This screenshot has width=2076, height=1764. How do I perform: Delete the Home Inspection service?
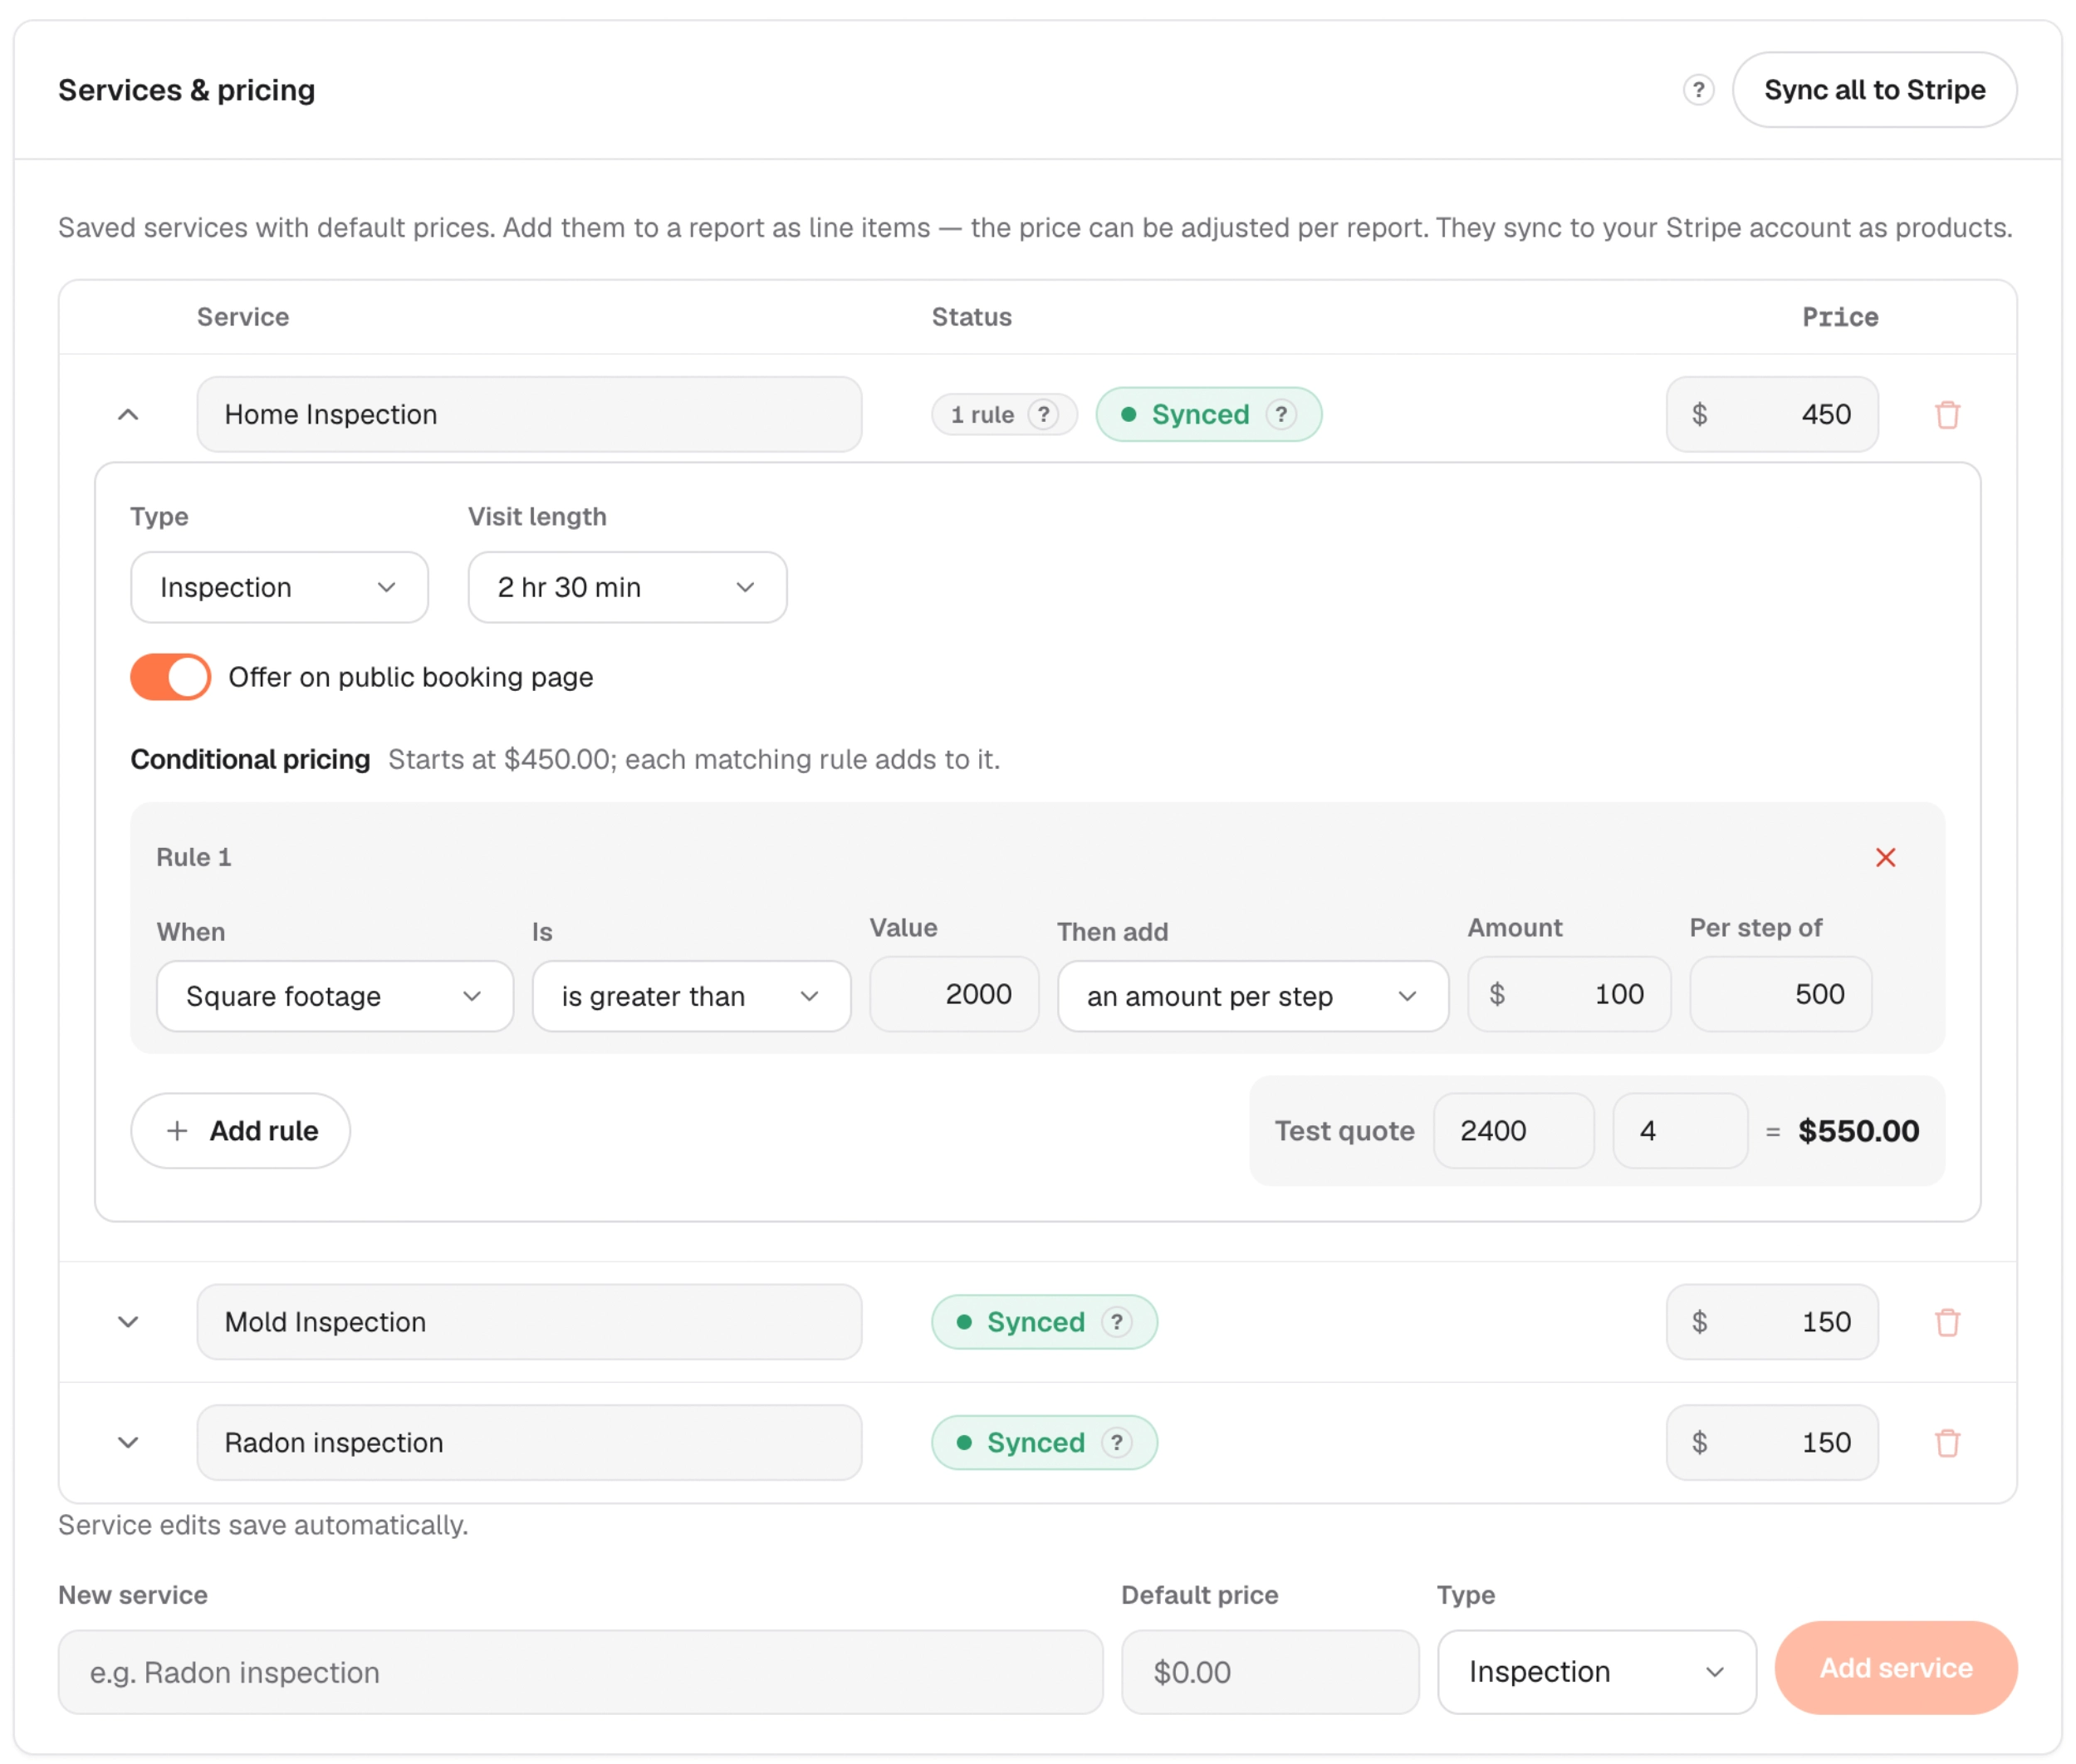pos(1946,414)
